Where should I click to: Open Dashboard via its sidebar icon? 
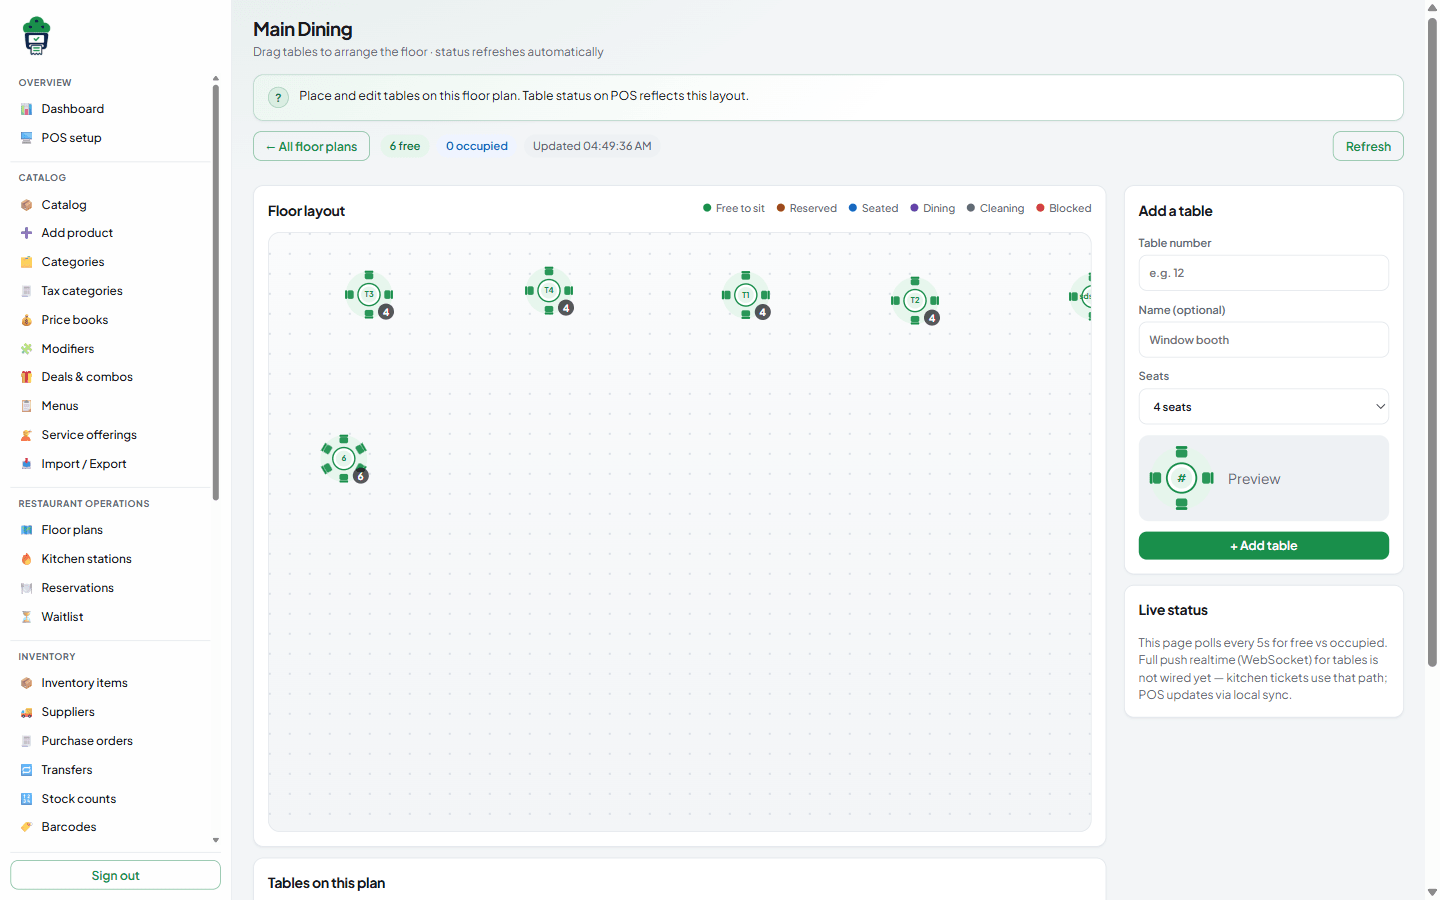26,109
